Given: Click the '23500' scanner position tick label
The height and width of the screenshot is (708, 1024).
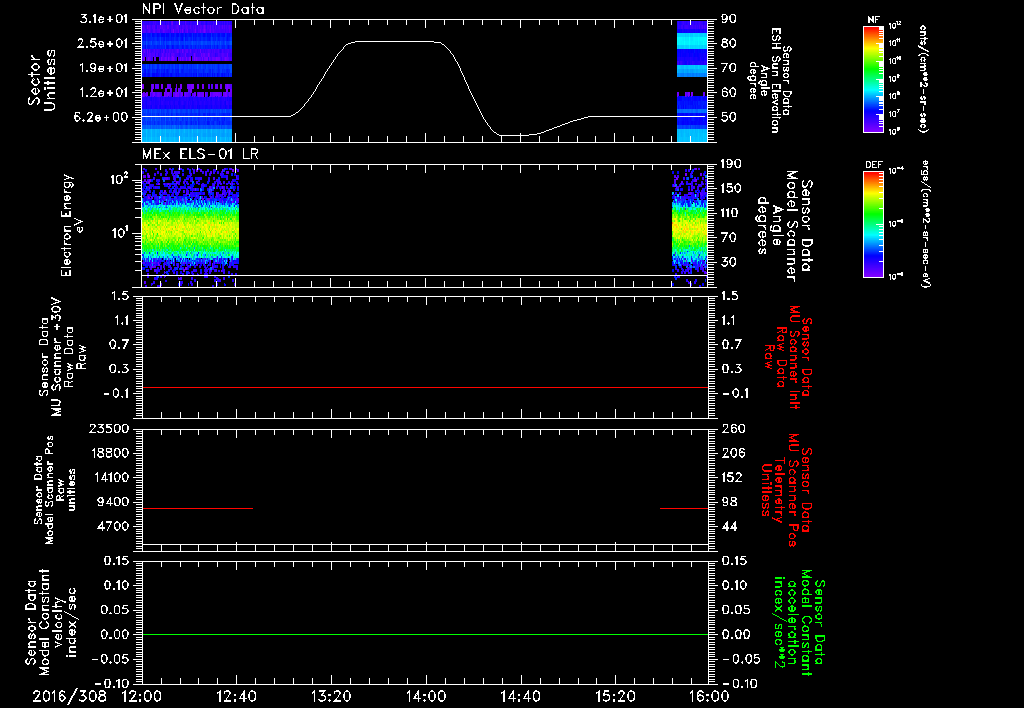Looking at the screenshot, I should point(108,429).
